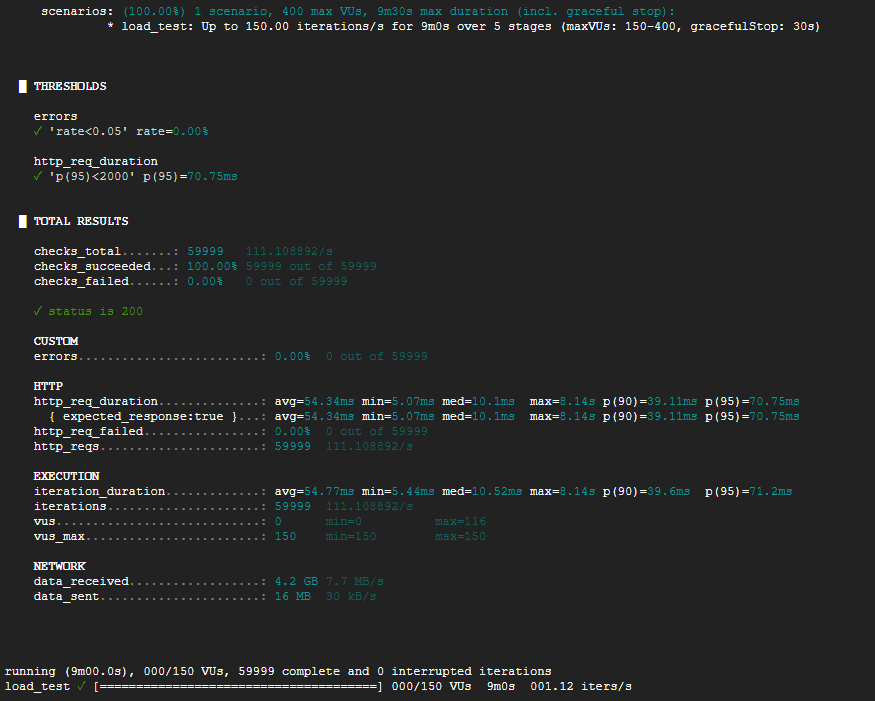Viewport: 875px width, 701px height.
Task: Select the THRESHOLDS section heading
Action: tap(70, 86)
